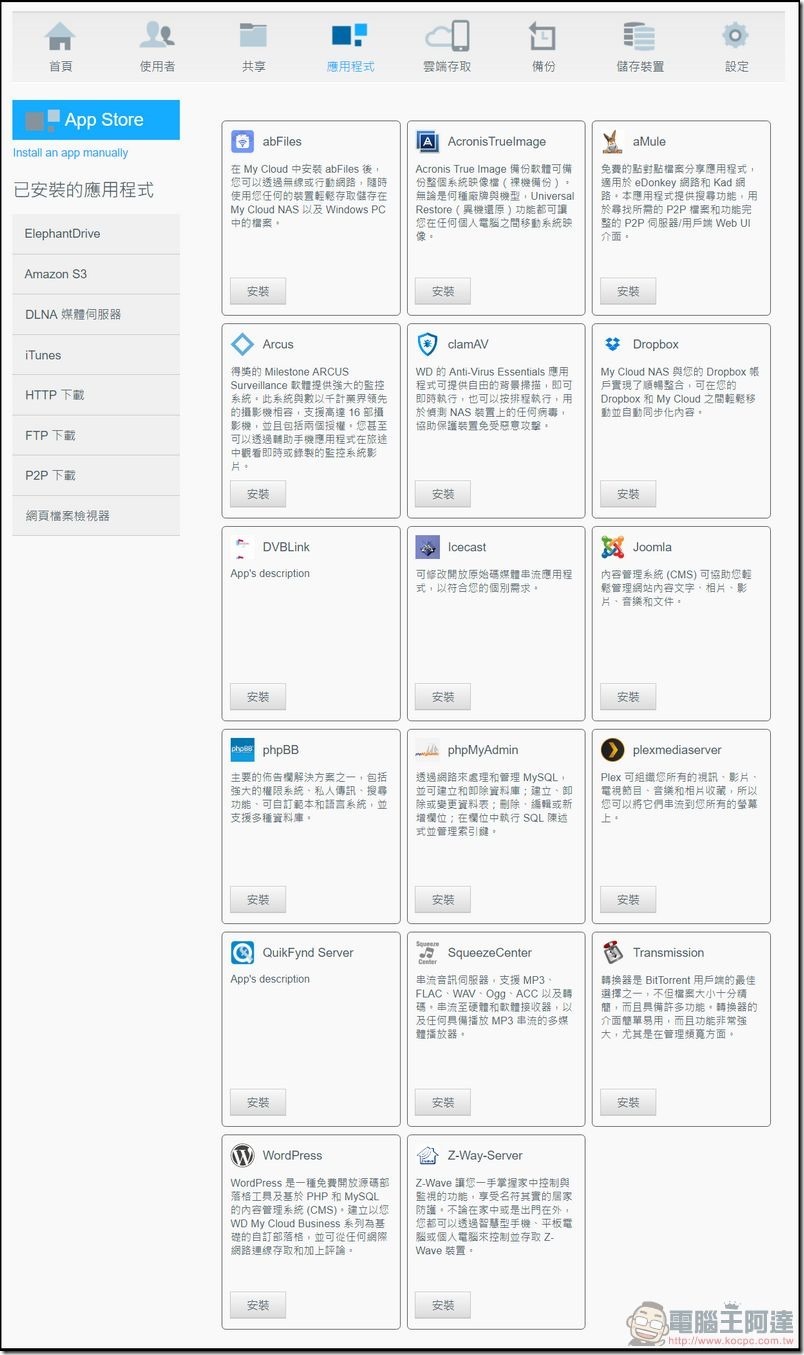Select FTP 下載 in sidebar

(96, 435)
